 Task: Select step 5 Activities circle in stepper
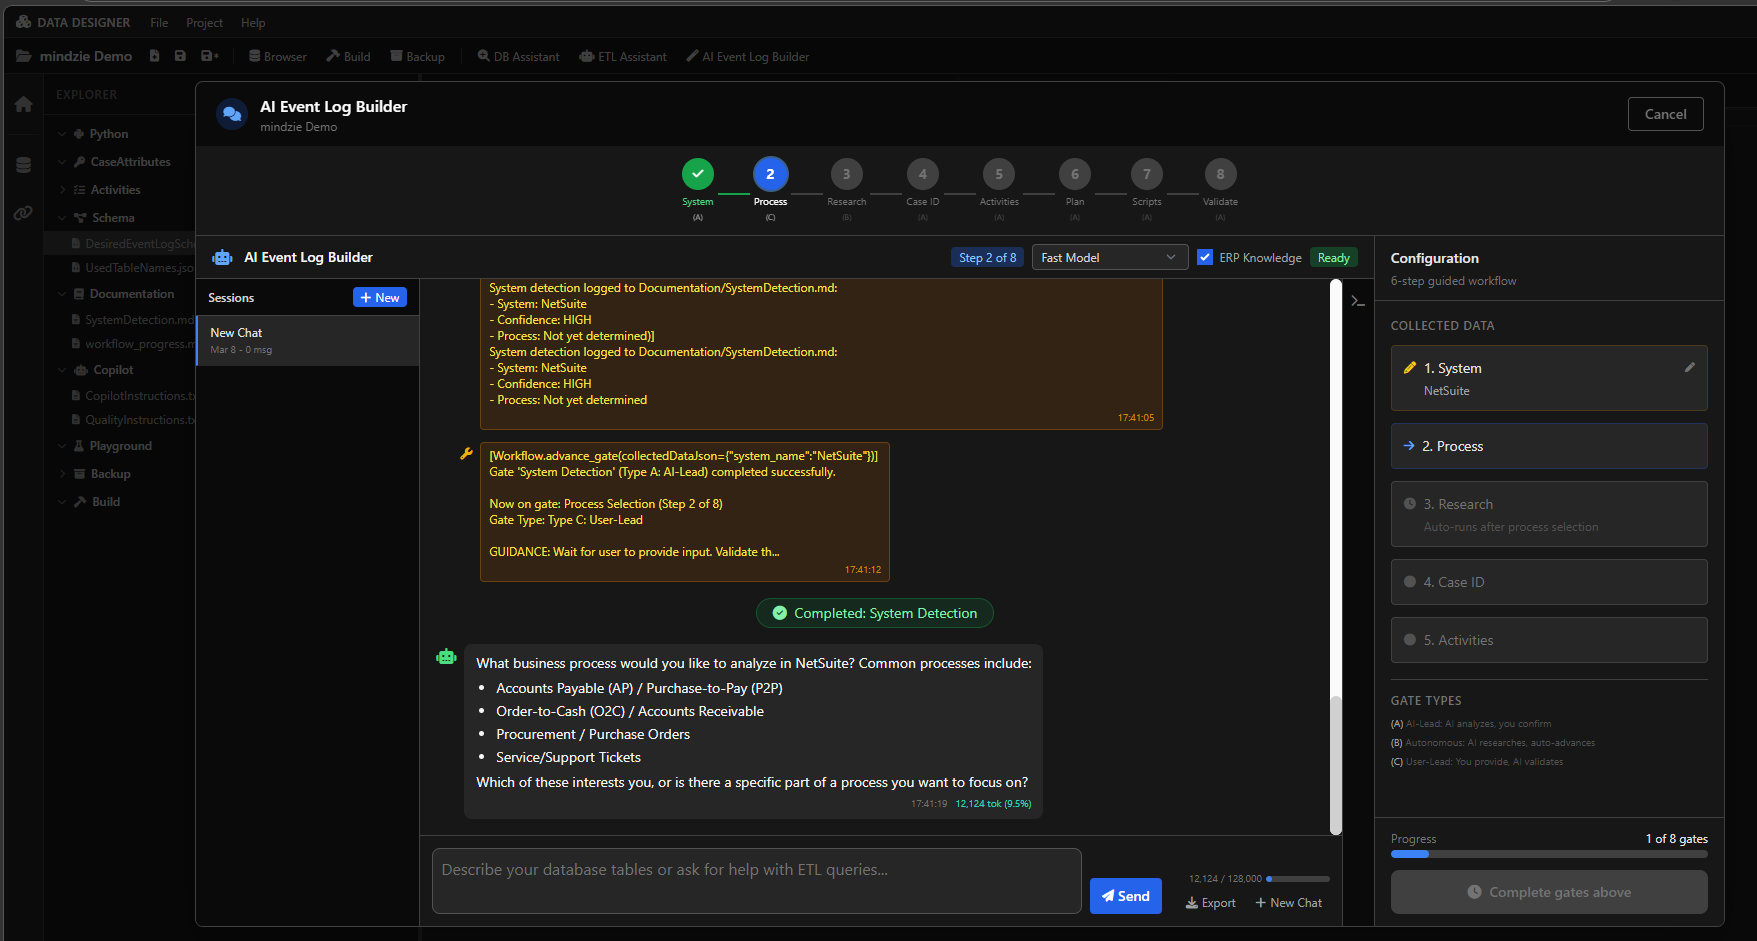pyautogui.click(x=999, y=174)
